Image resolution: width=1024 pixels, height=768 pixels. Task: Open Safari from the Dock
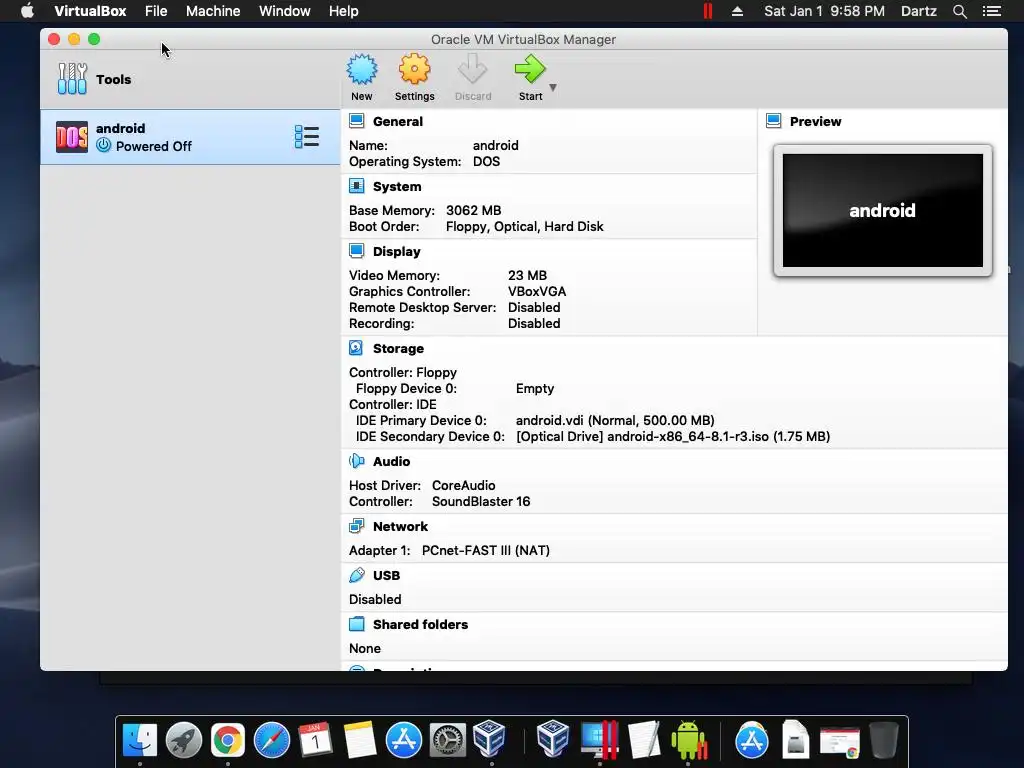[272, 741]
